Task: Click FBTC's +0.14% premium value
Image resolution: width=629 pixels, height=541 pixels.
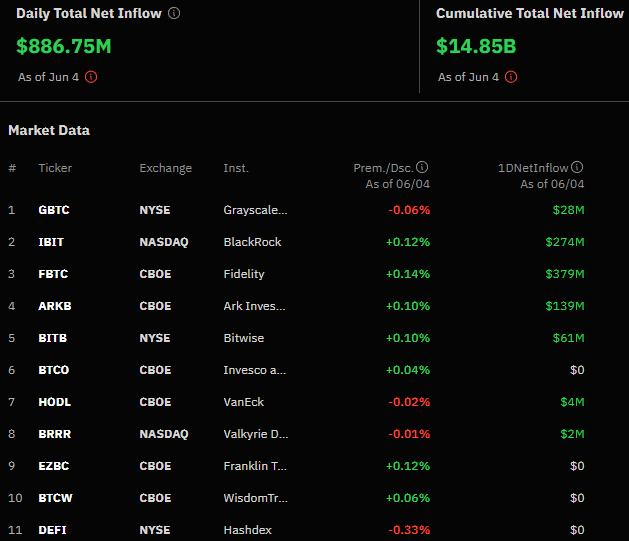Action: 408,274
